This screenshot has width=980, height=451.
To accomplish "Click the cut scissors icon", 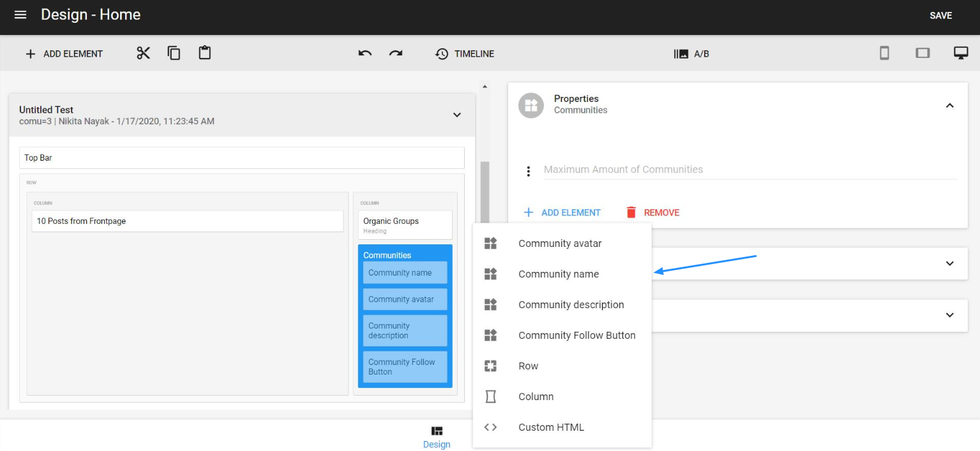I will pos(143,53).
